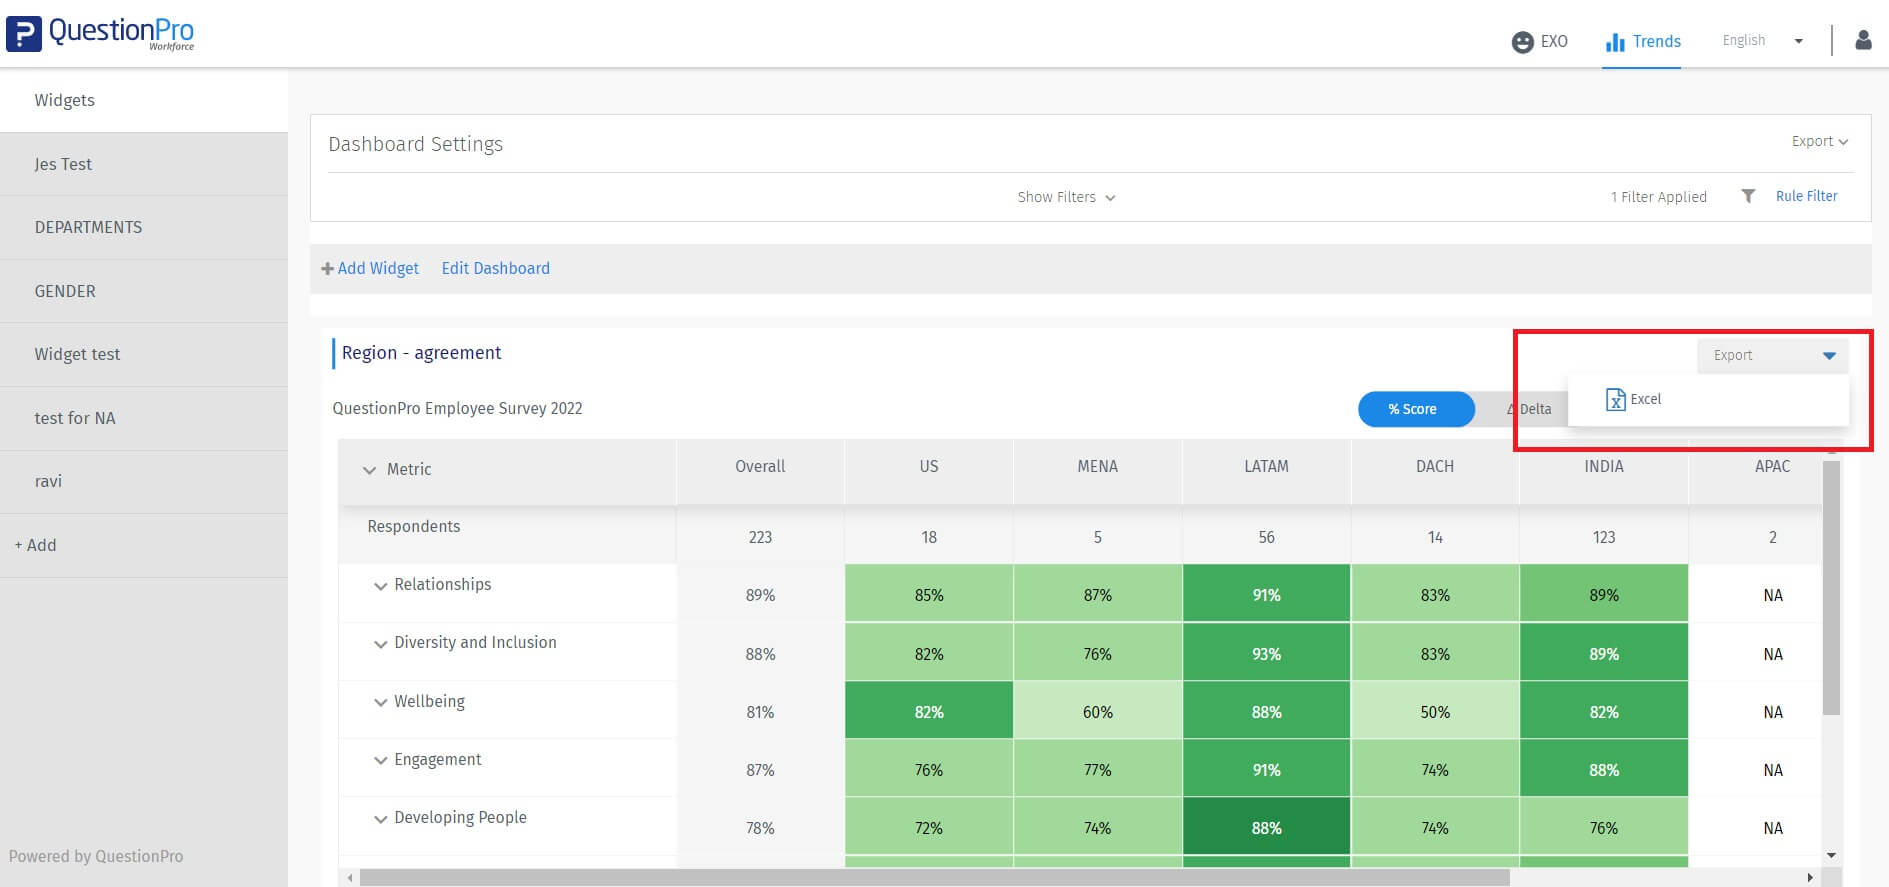
Task: Select the GENDER sidebar tab
Action: (x=65, y=291)
